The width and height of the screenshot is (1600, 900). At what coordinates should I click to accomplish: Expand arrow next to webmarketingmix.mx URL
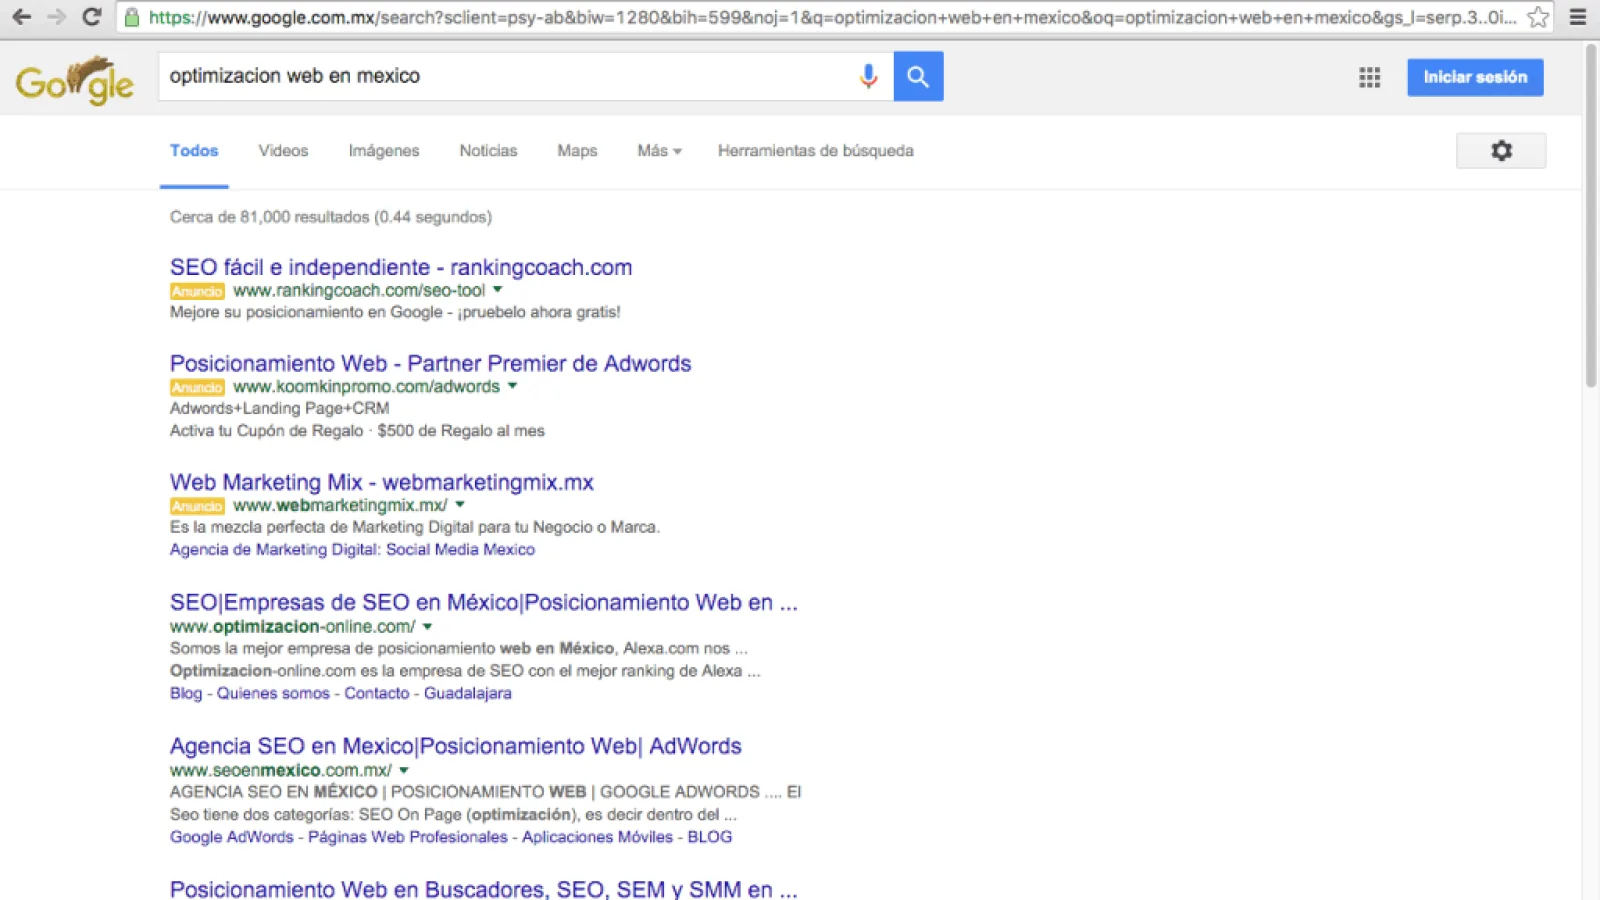tap(460, 505)
